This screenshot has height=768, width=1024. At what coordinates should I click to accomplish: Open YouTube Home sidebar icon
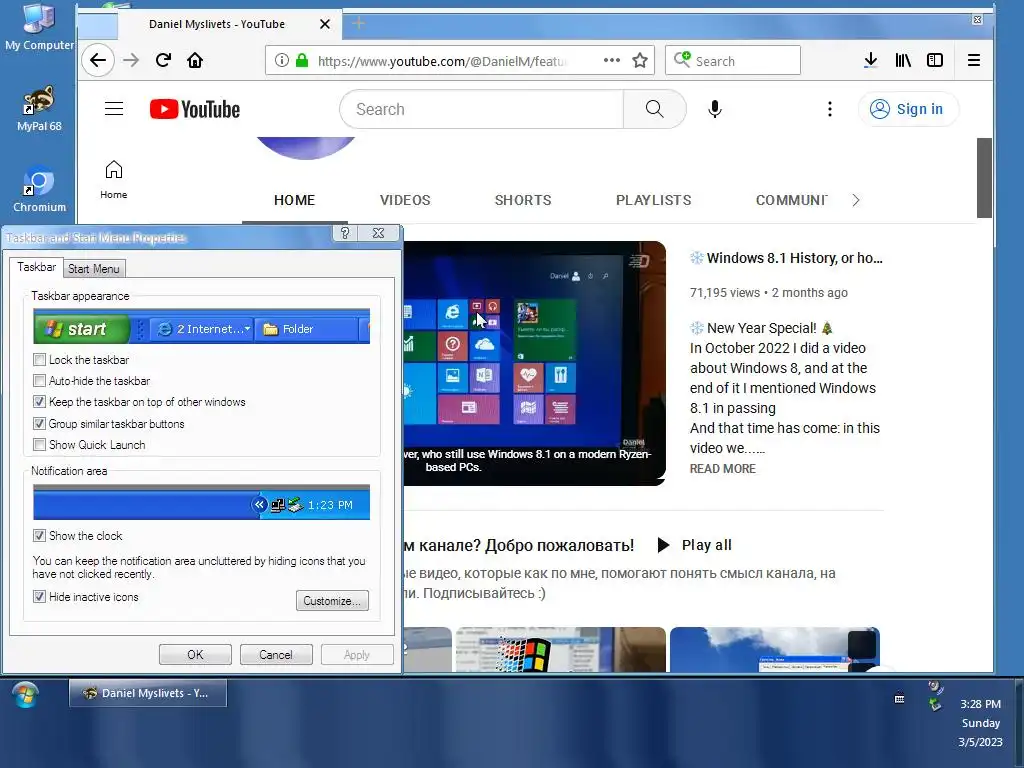tap(114, 180)
